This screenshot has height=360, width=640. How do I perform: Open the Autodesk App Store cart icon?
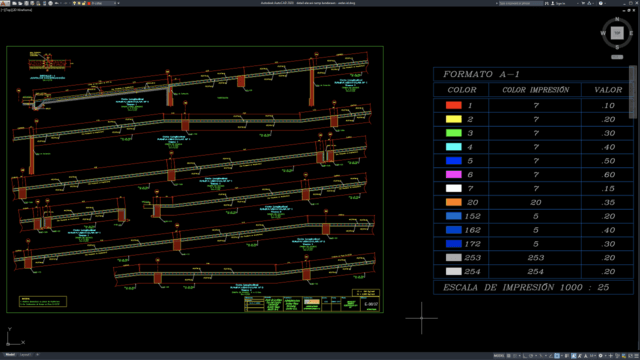pos(583,3)
